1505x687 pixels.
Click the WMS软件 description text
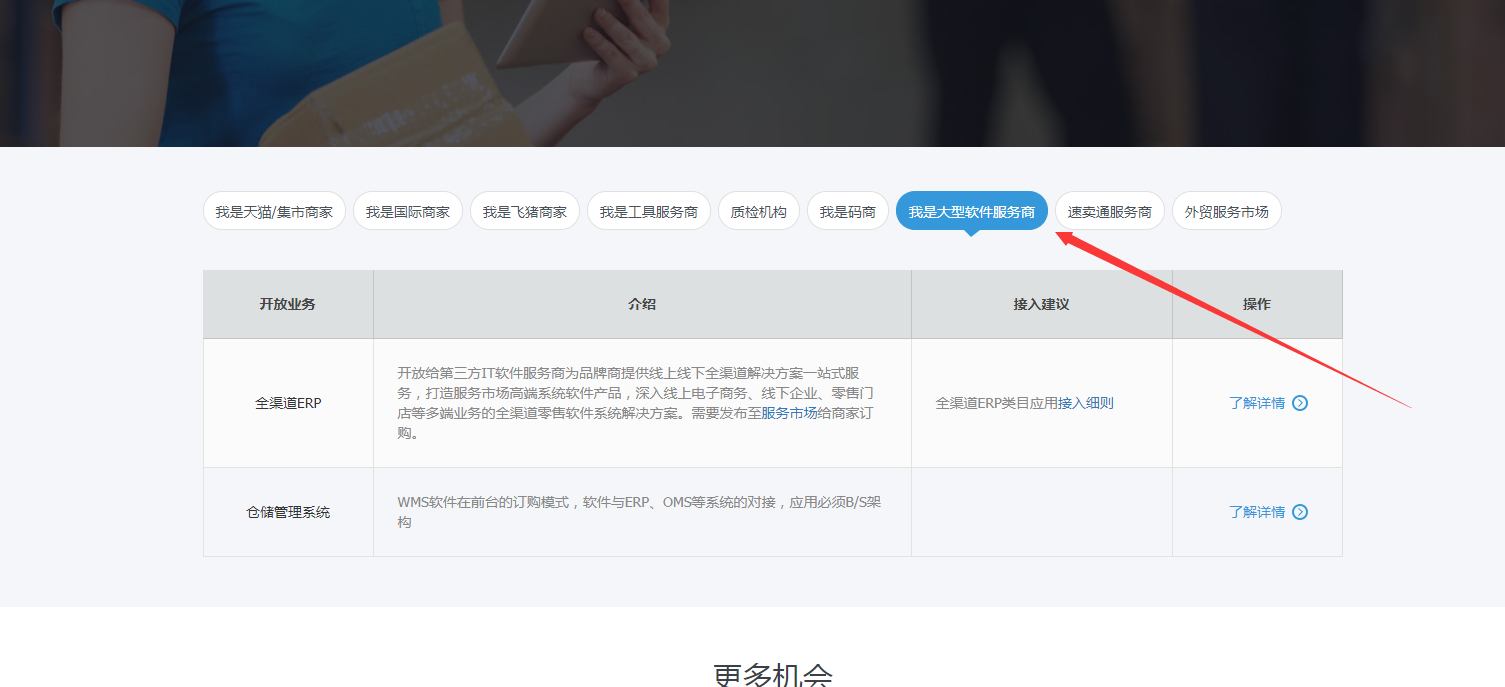click(640, 512)
